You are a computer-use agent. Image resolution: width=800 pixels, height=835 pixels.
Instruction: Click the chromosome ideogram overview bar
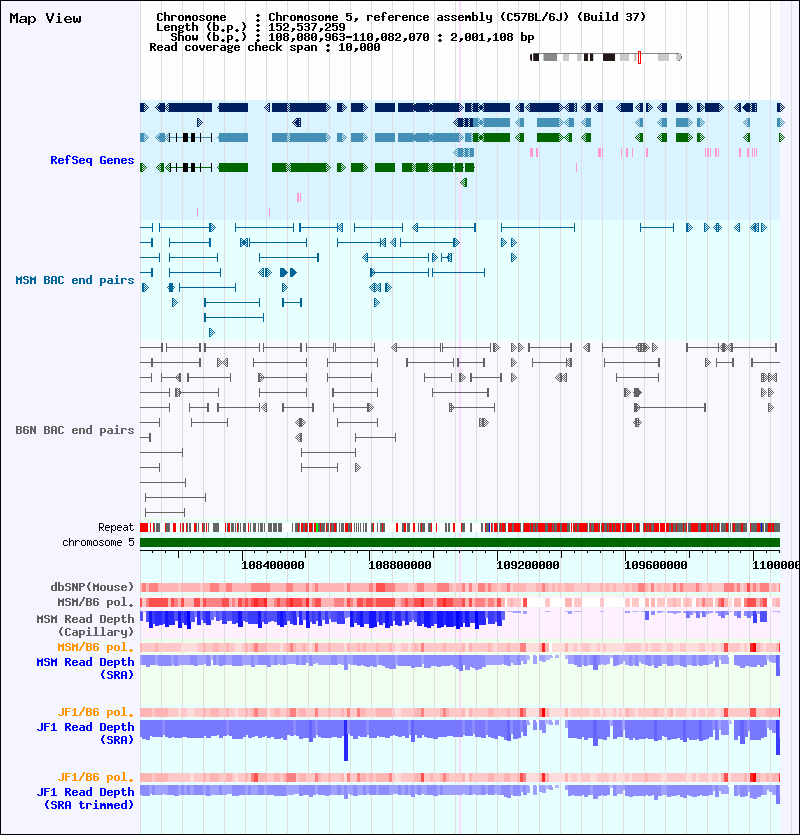[606, 58]
